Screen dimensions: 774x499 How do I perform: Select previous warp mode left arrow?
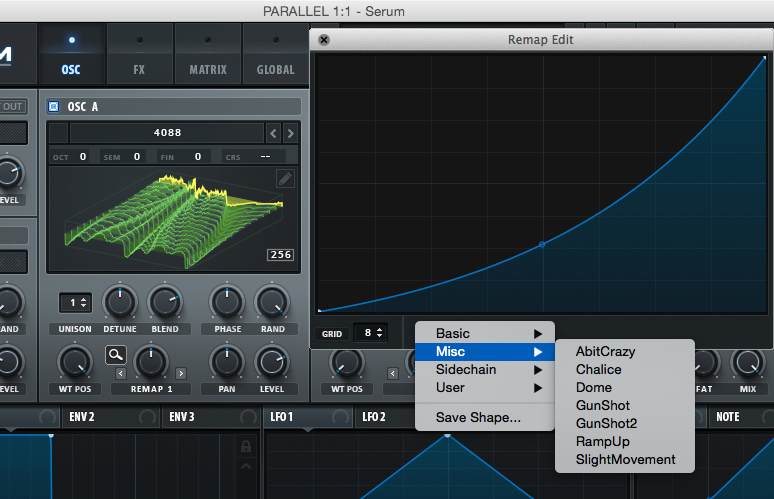pos(121,374)
